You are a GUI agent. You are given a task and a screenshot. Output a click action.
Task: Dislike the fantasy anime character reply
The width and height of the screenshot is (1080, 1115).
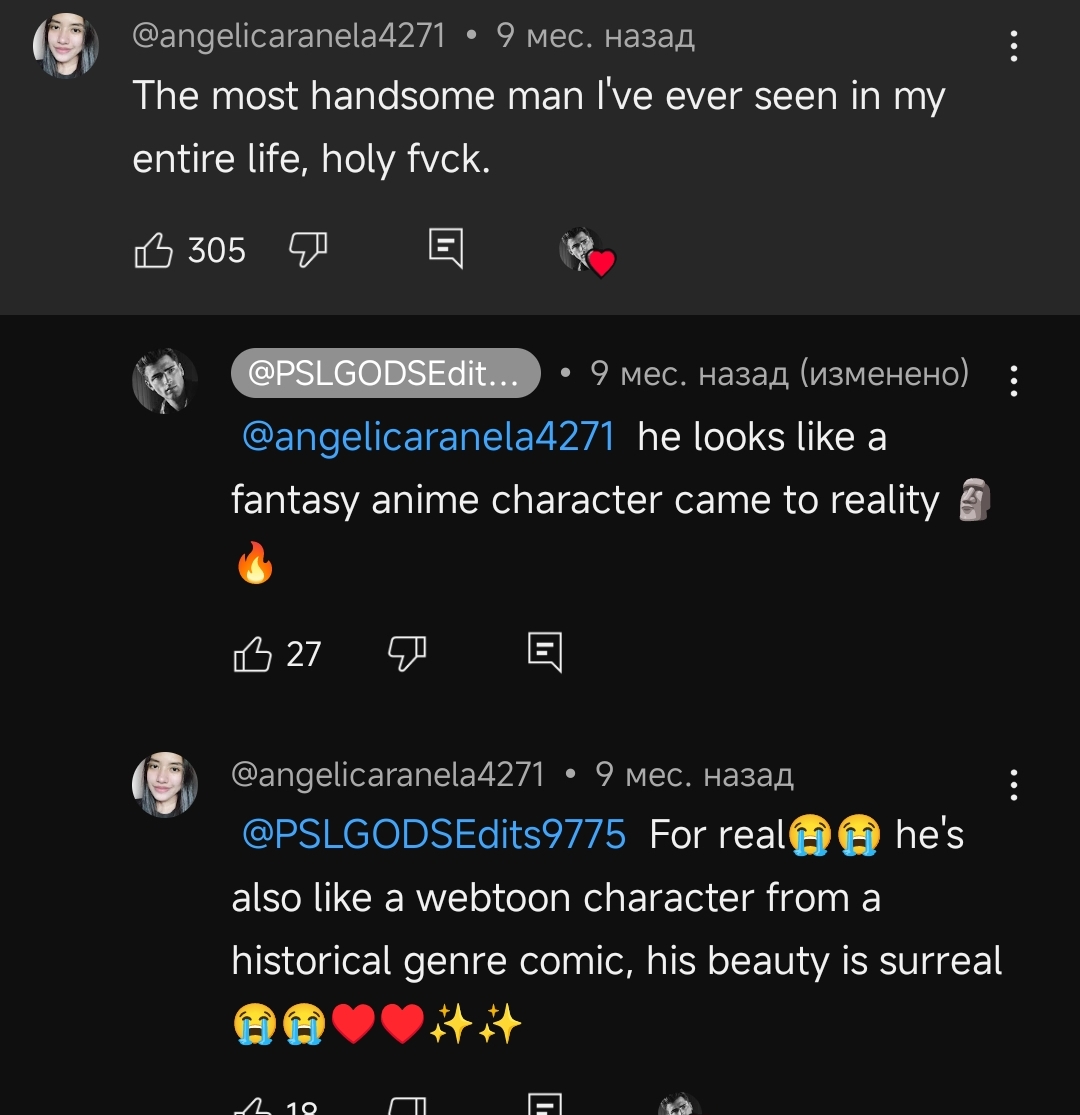406,654
